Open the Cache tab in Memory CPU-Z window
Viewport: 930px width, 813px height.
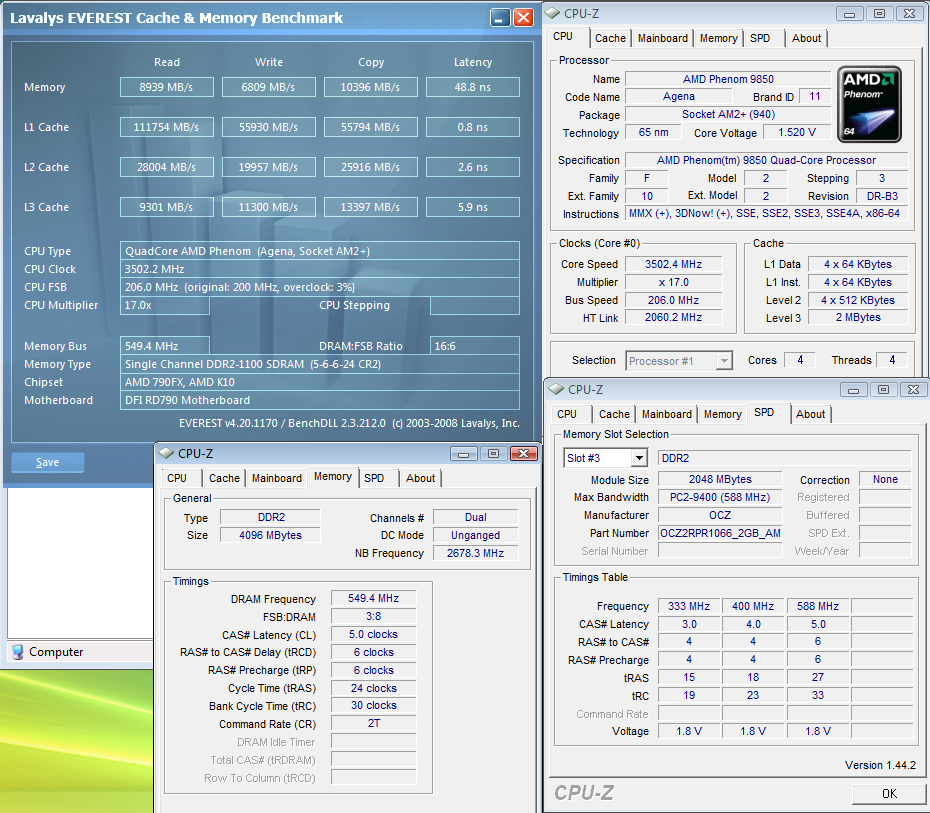click(224, 478)
